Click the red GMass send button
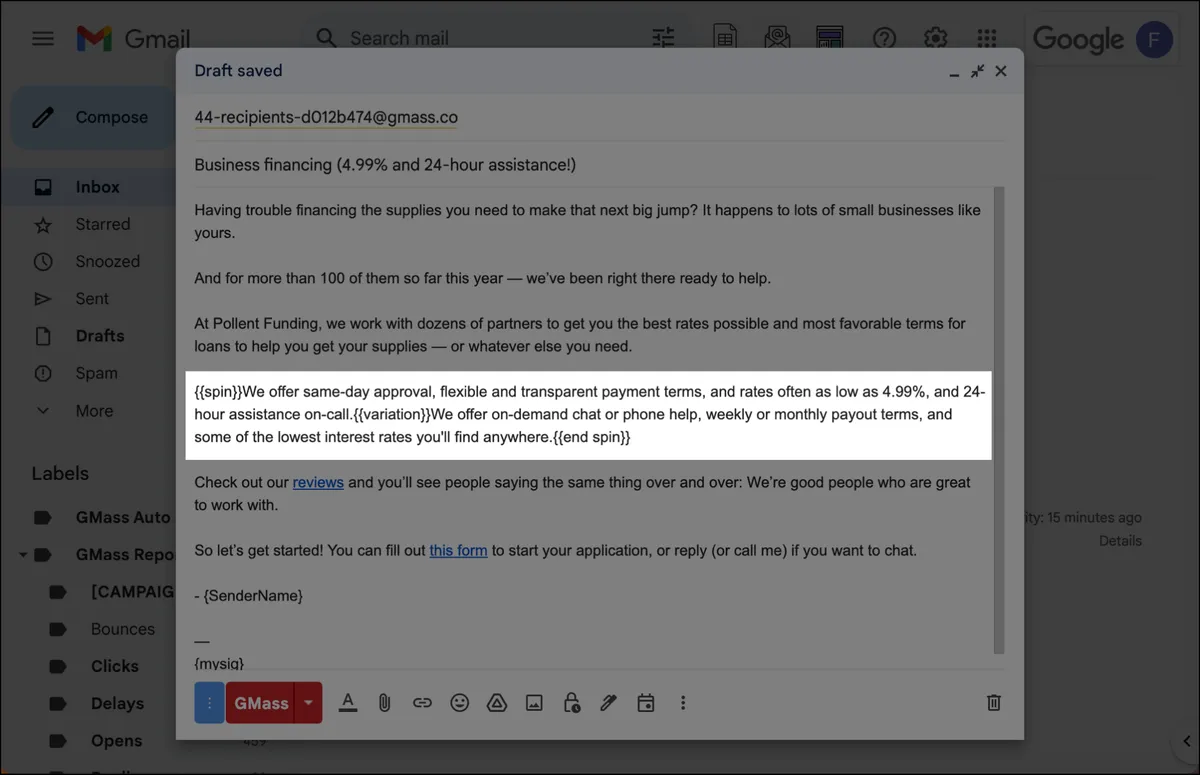Viewport: 1200px width, 775px height. [x=261, y=703]
